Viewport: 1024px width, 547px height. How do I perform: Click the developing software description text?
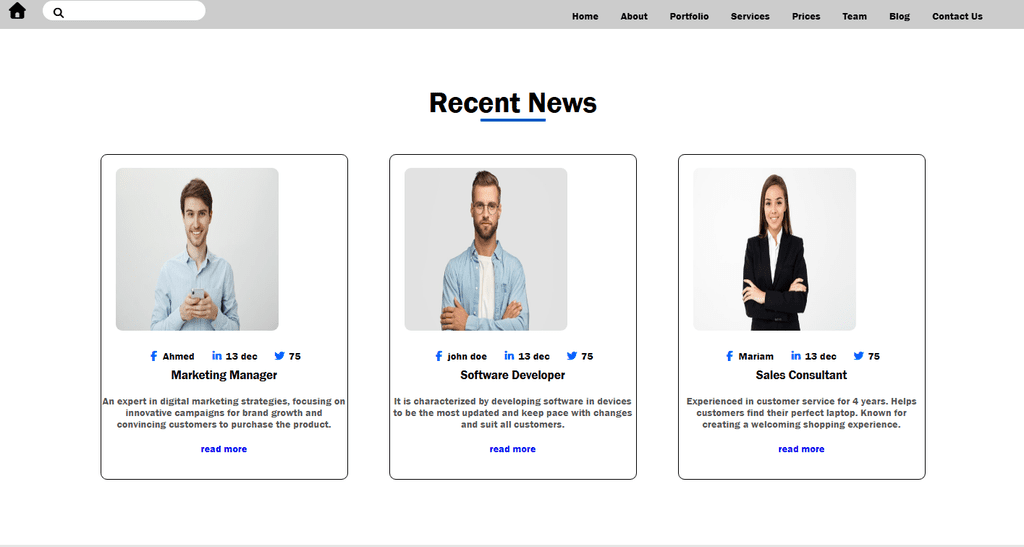coord(513,413)
